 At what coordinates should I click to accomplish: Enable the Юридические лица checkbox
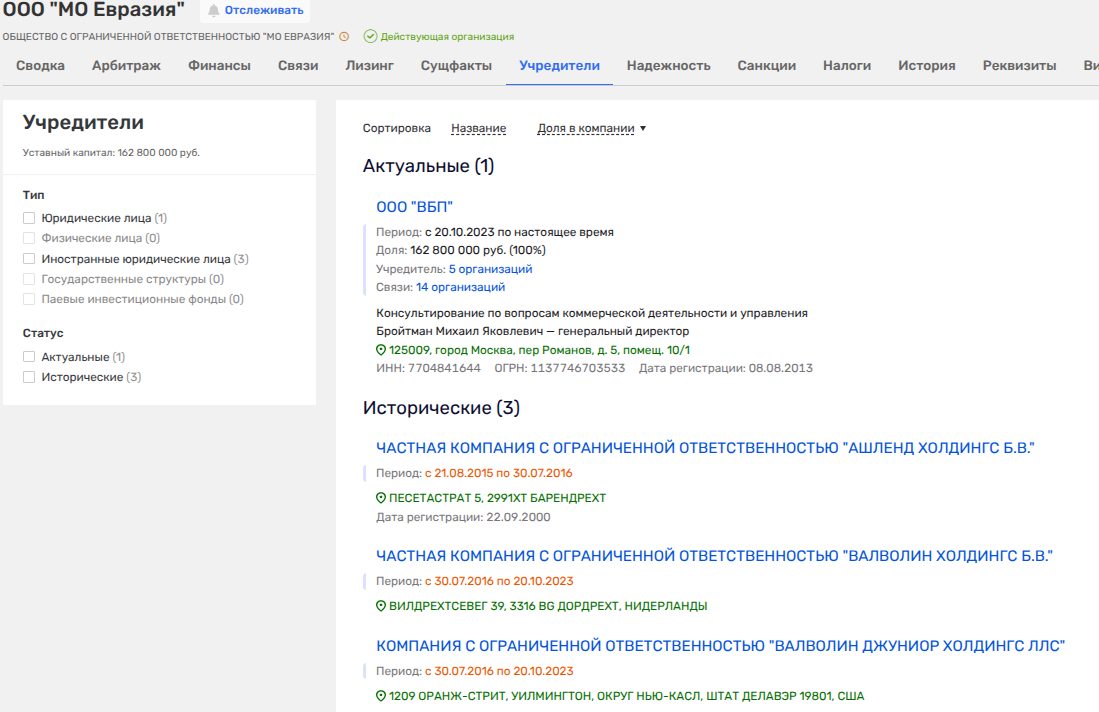click(x=29, y=218)
